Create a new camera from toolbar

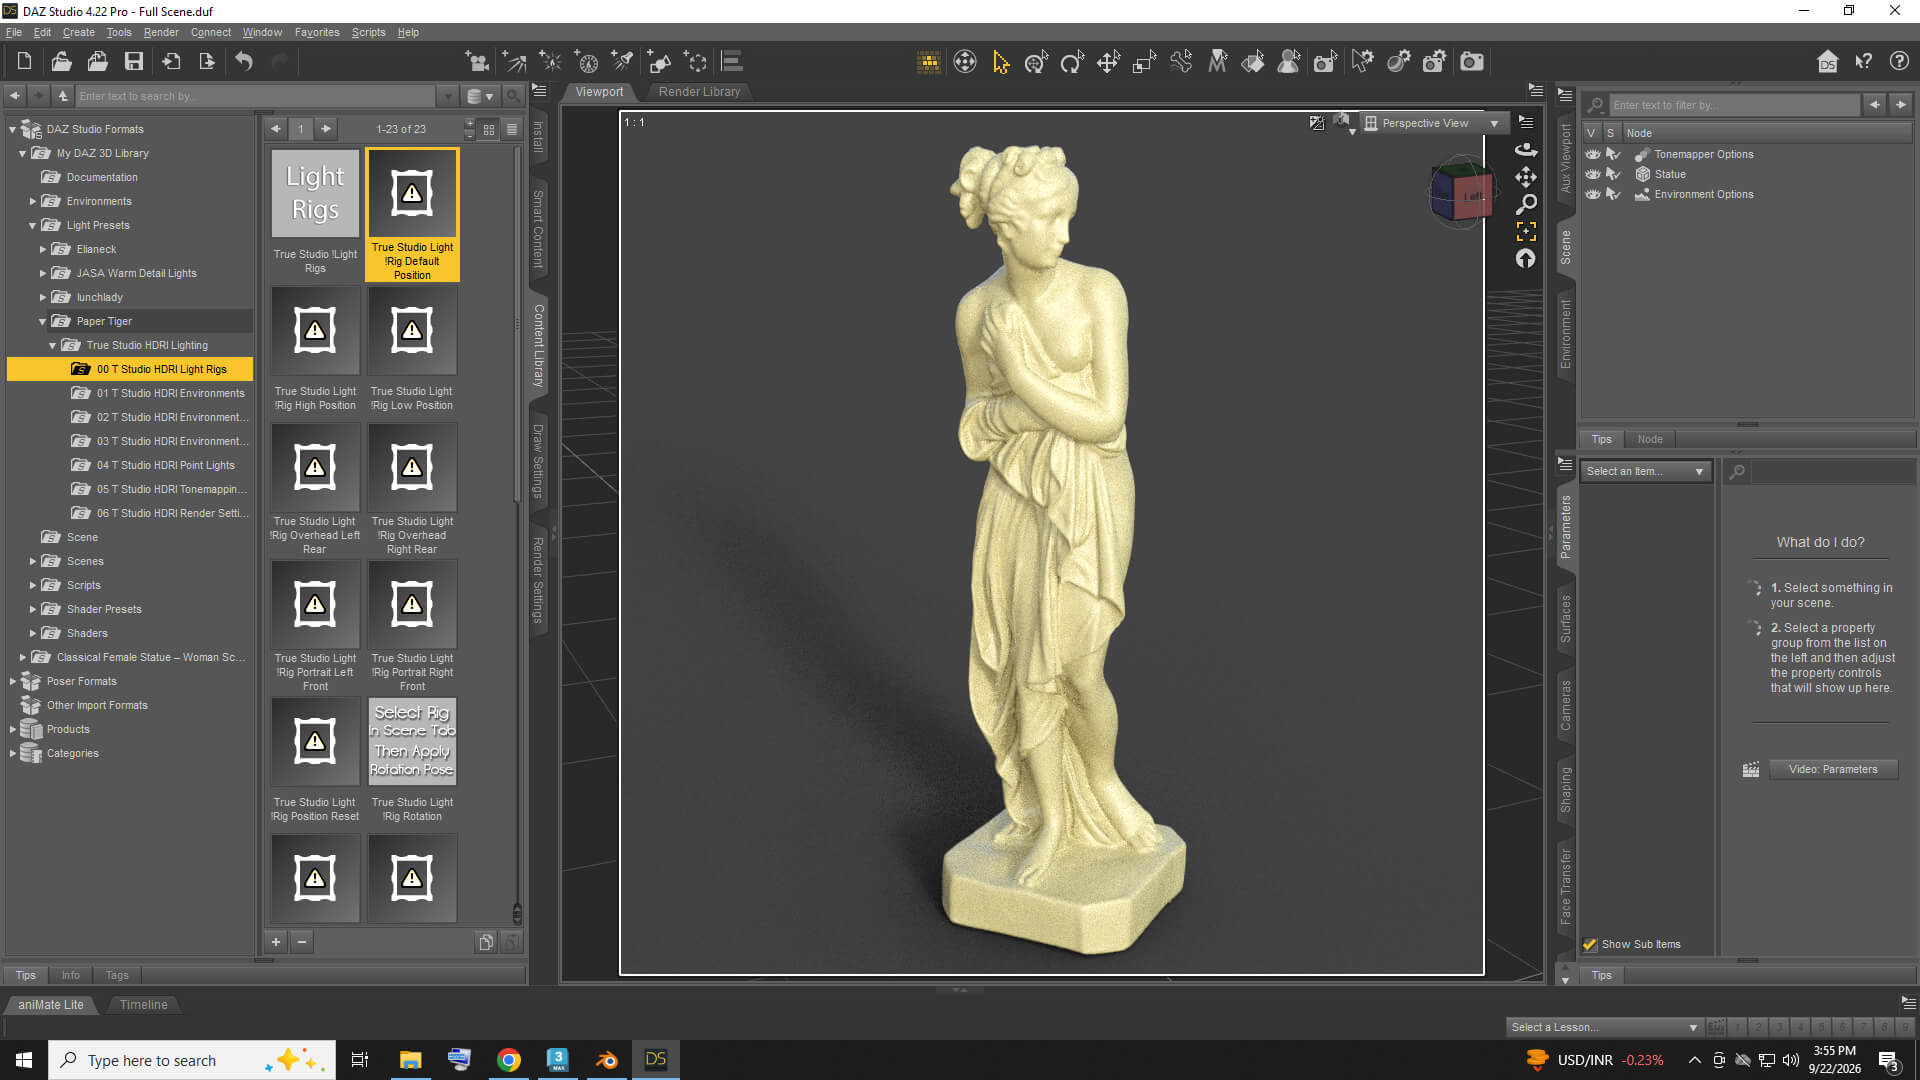(x=477, y=62)
